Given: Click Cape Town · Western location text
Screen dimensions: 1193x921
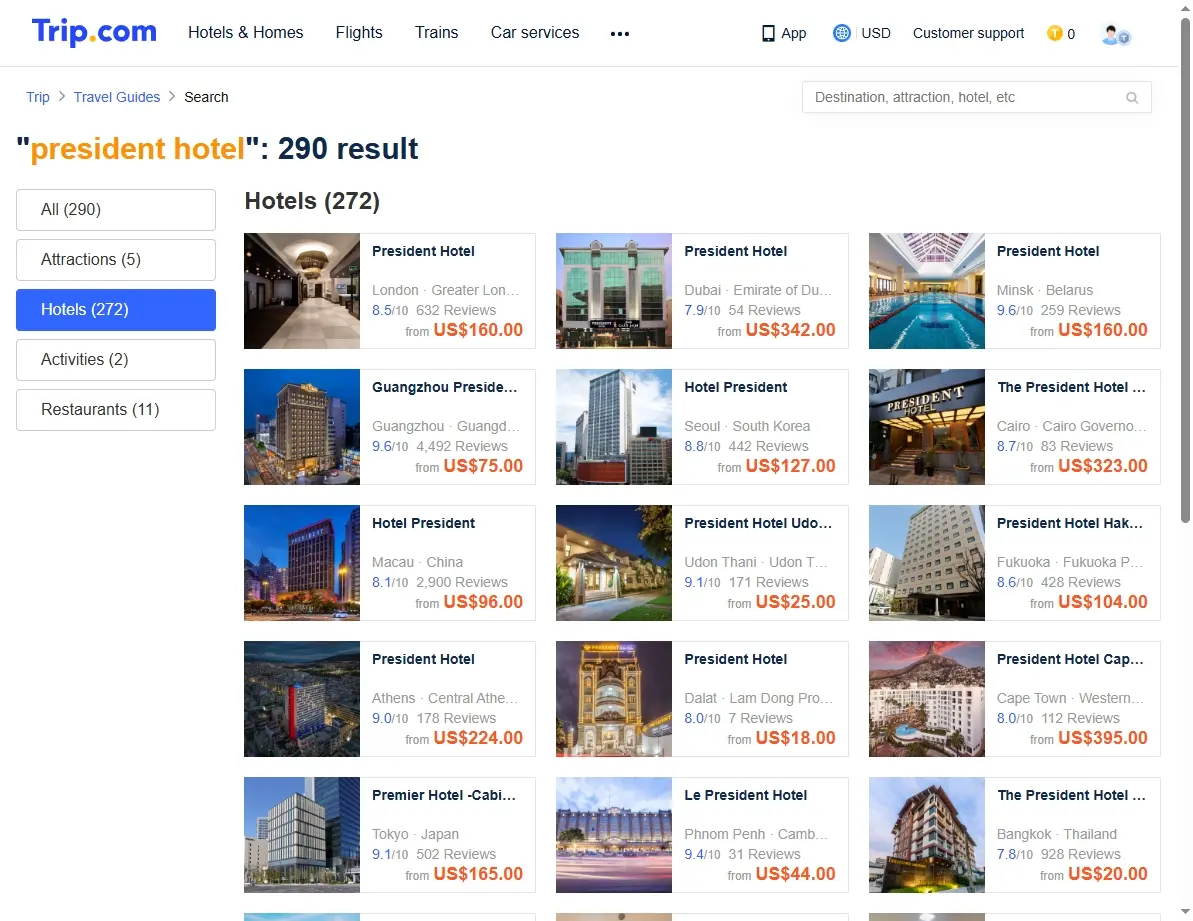Looking at the screenshot, I should tap(1070, 698).
